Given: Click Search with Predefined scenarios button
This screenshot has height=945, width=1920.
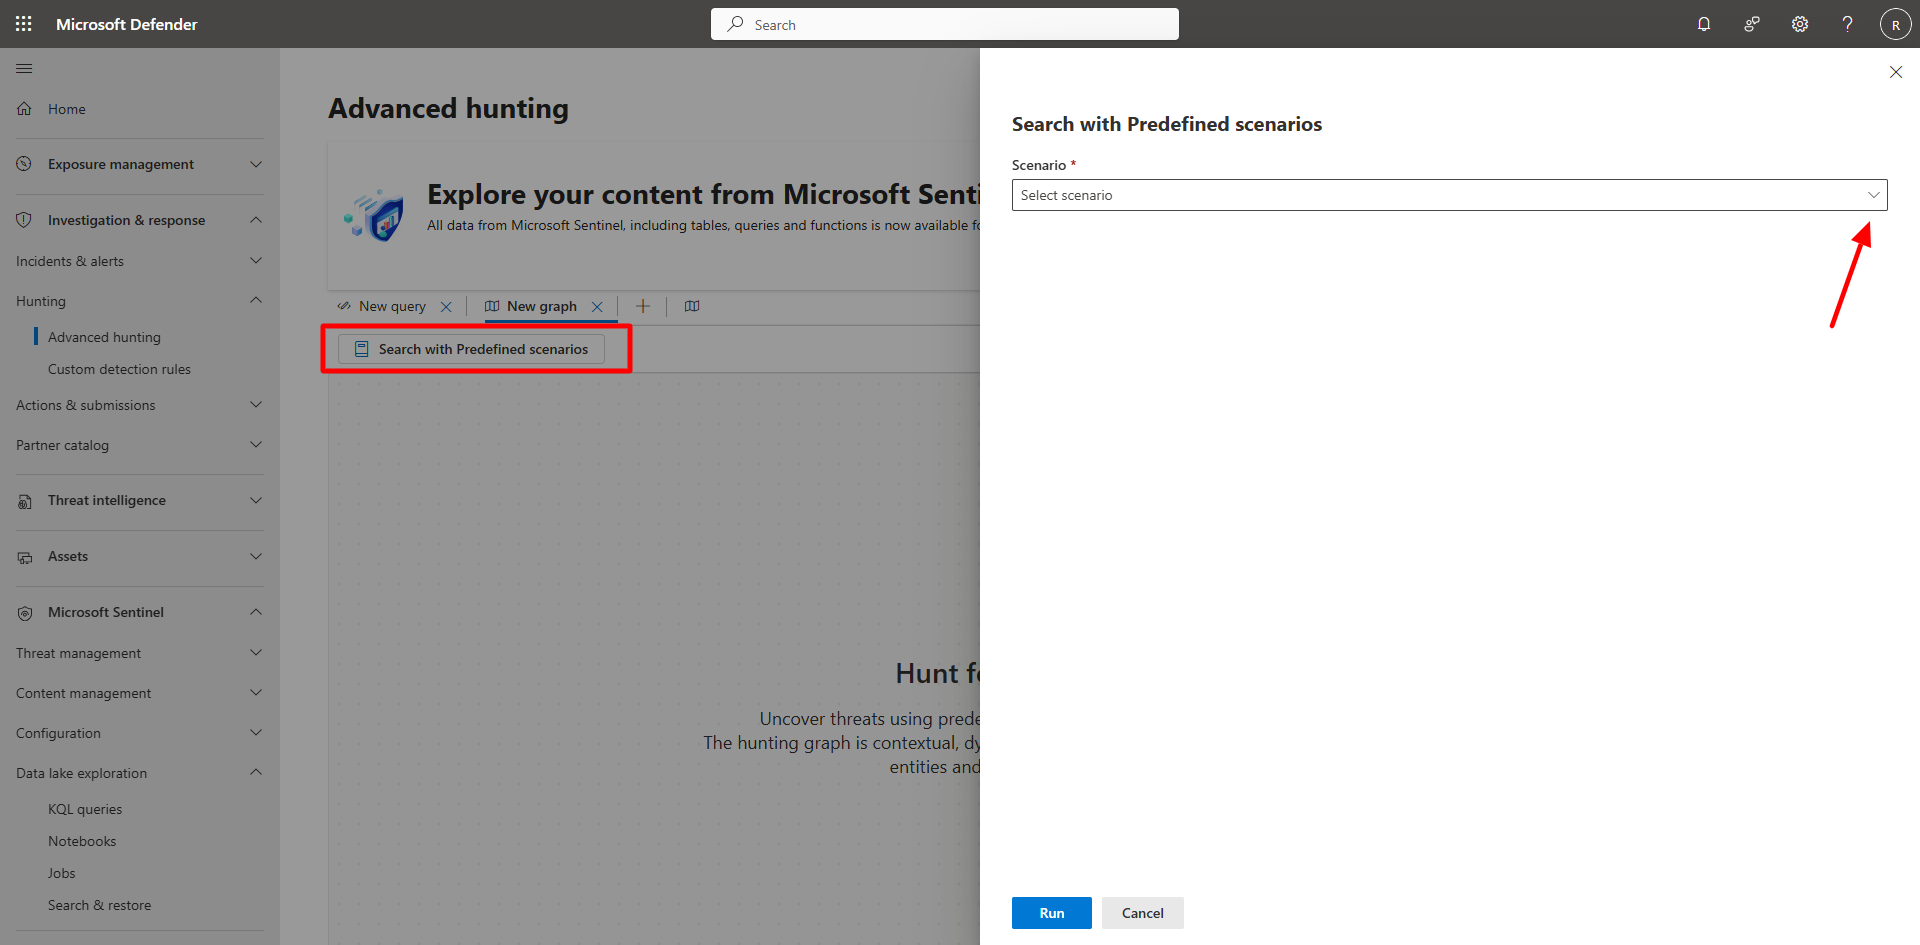Looking at the screenshot, I should 472,349.
